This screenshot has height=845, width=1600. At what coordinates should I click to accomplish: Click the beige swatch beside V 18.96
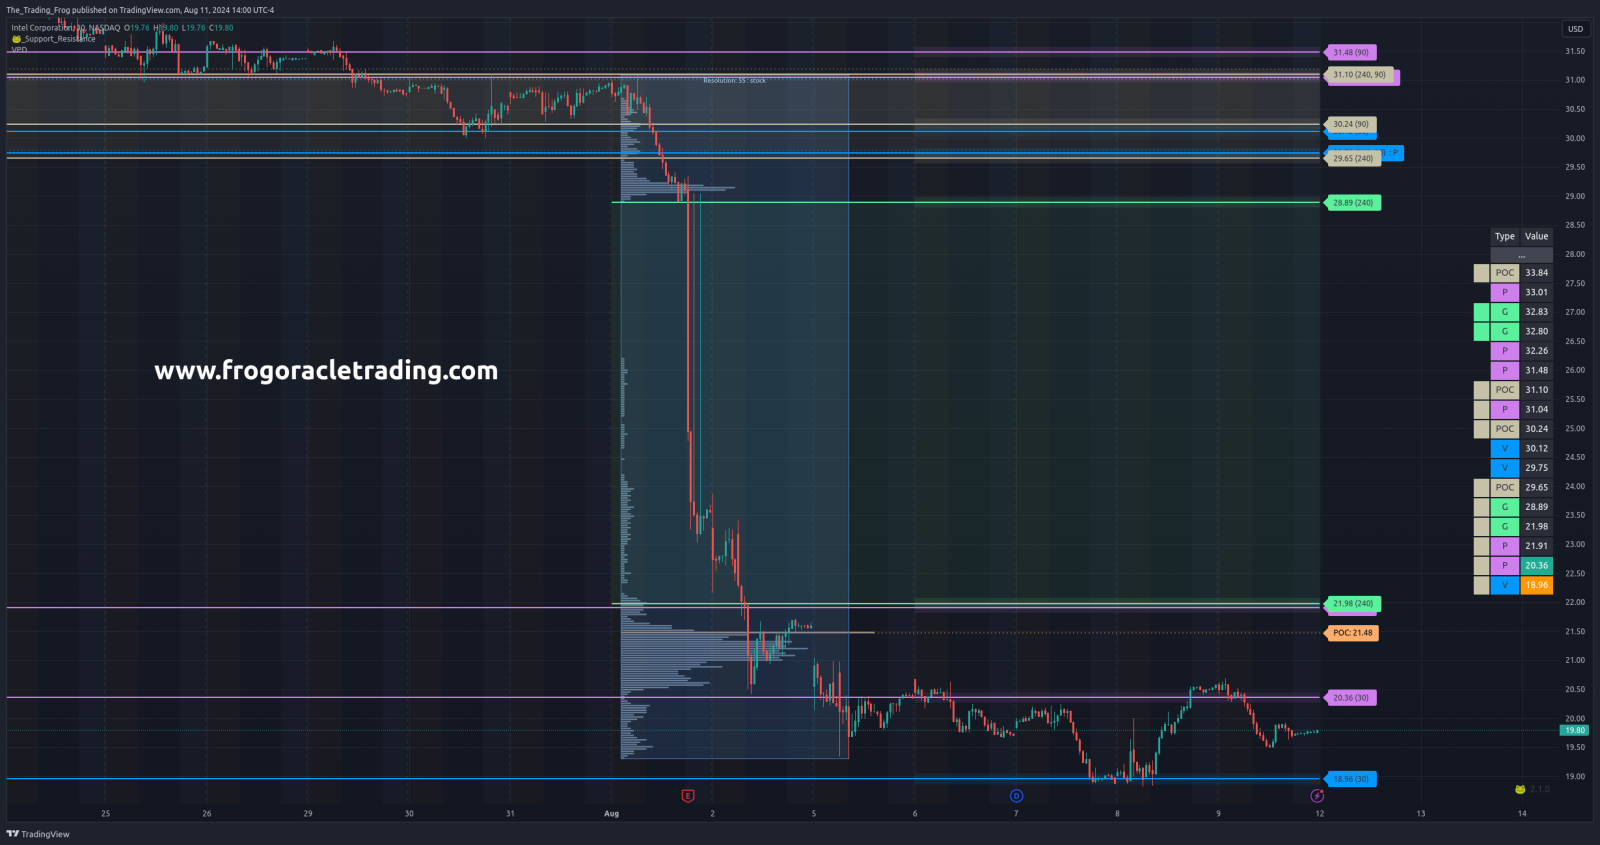(1481, 585)
